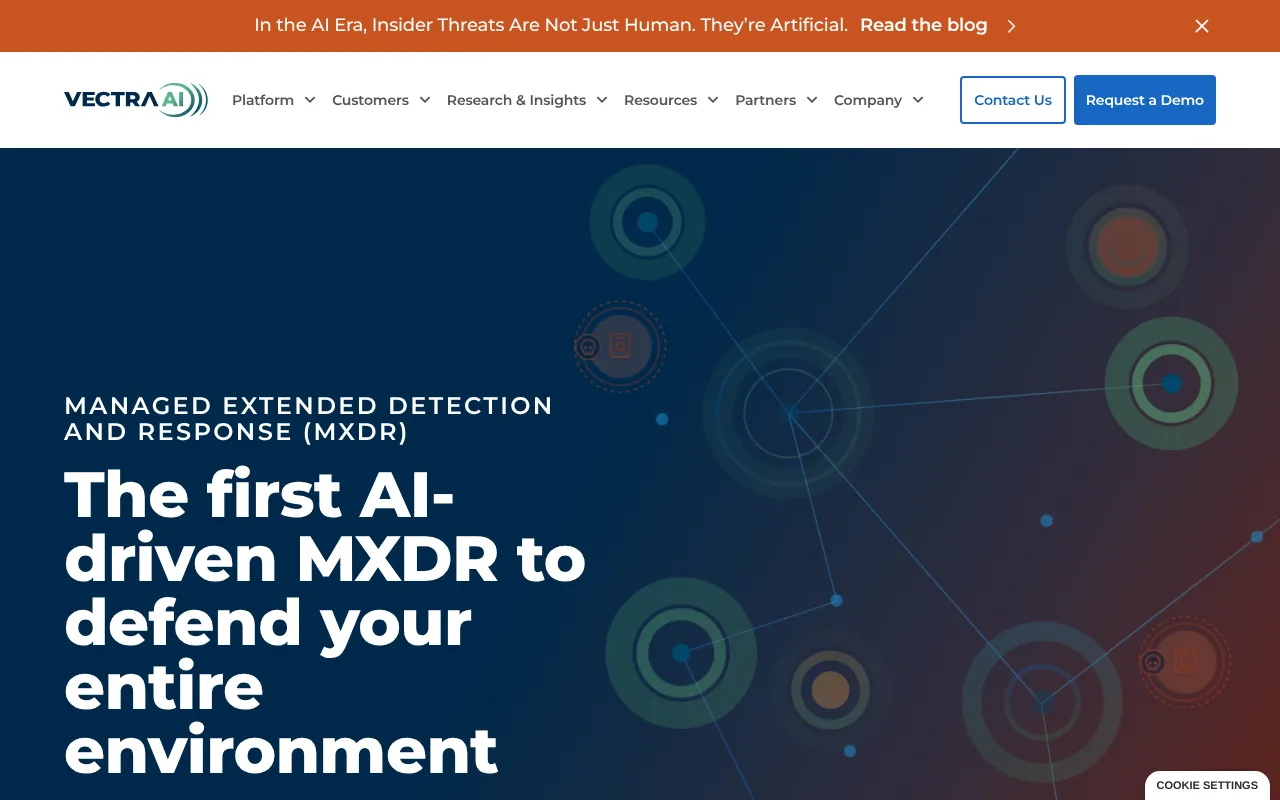Open Cookie Settings
Screen dimensions: 1280x800
(1207, 785)
